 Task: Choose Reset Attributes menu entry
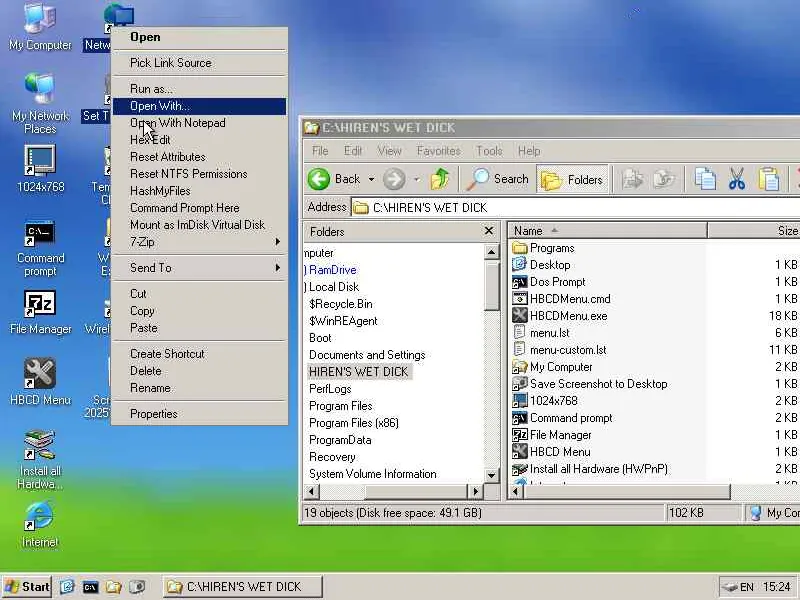(199, 157)
